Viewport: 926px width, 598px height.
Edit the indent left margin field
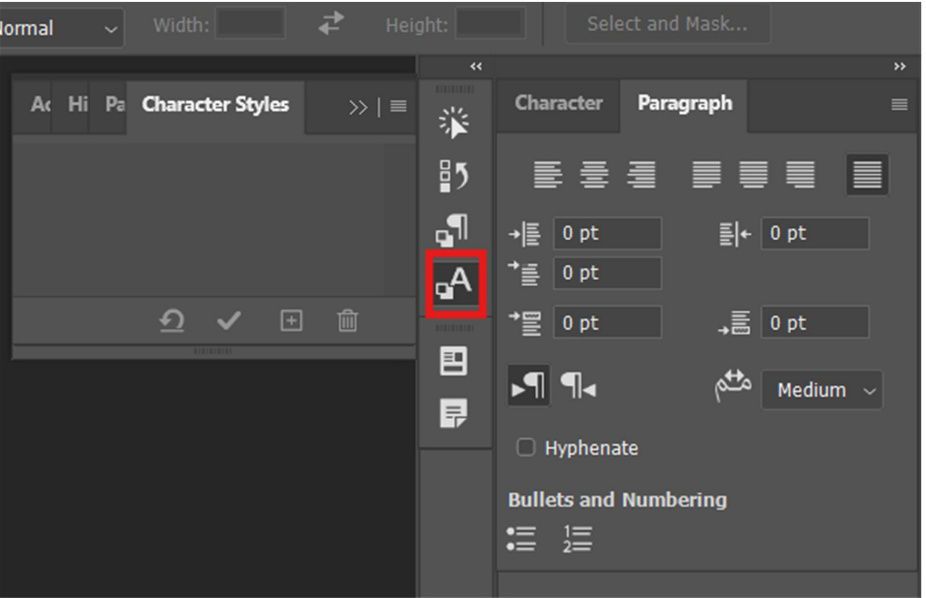(x=607, y=233)
